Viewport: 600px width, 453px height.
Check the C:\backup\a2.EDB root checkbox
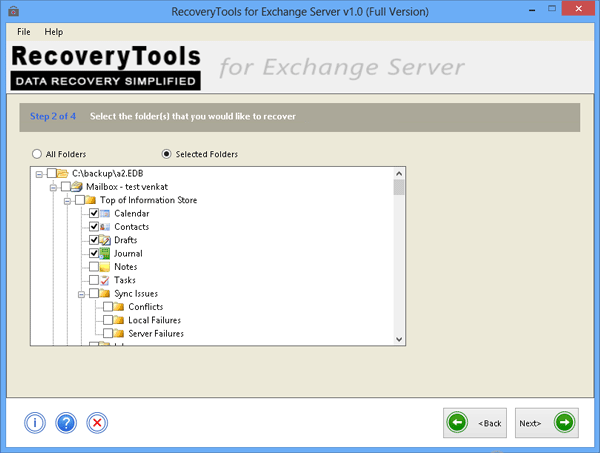tap(51, 173)
